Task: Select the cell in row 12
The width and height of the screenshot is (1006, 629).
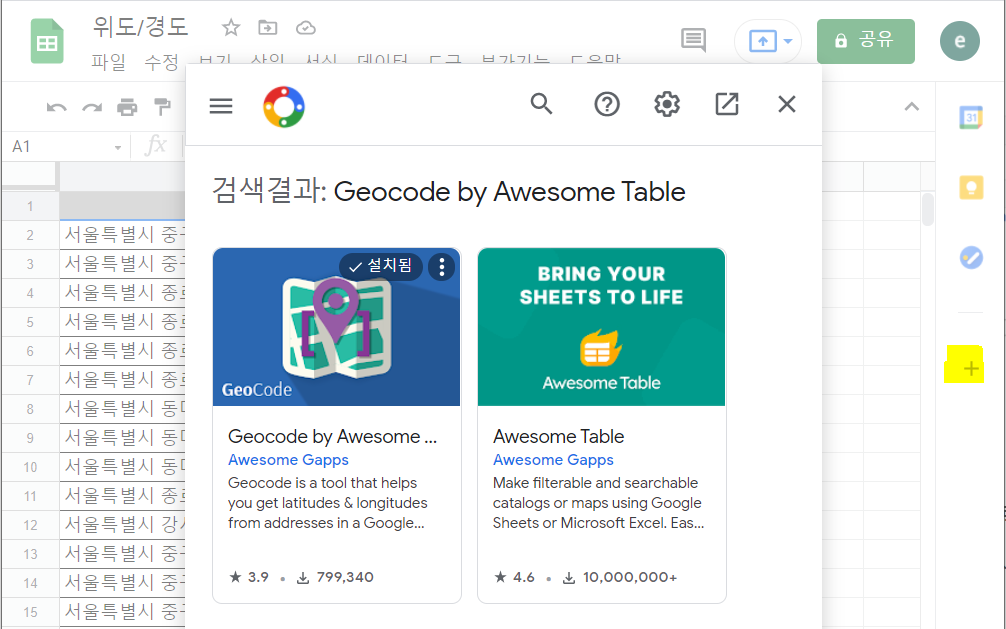Action: click(x=123, y=525)
